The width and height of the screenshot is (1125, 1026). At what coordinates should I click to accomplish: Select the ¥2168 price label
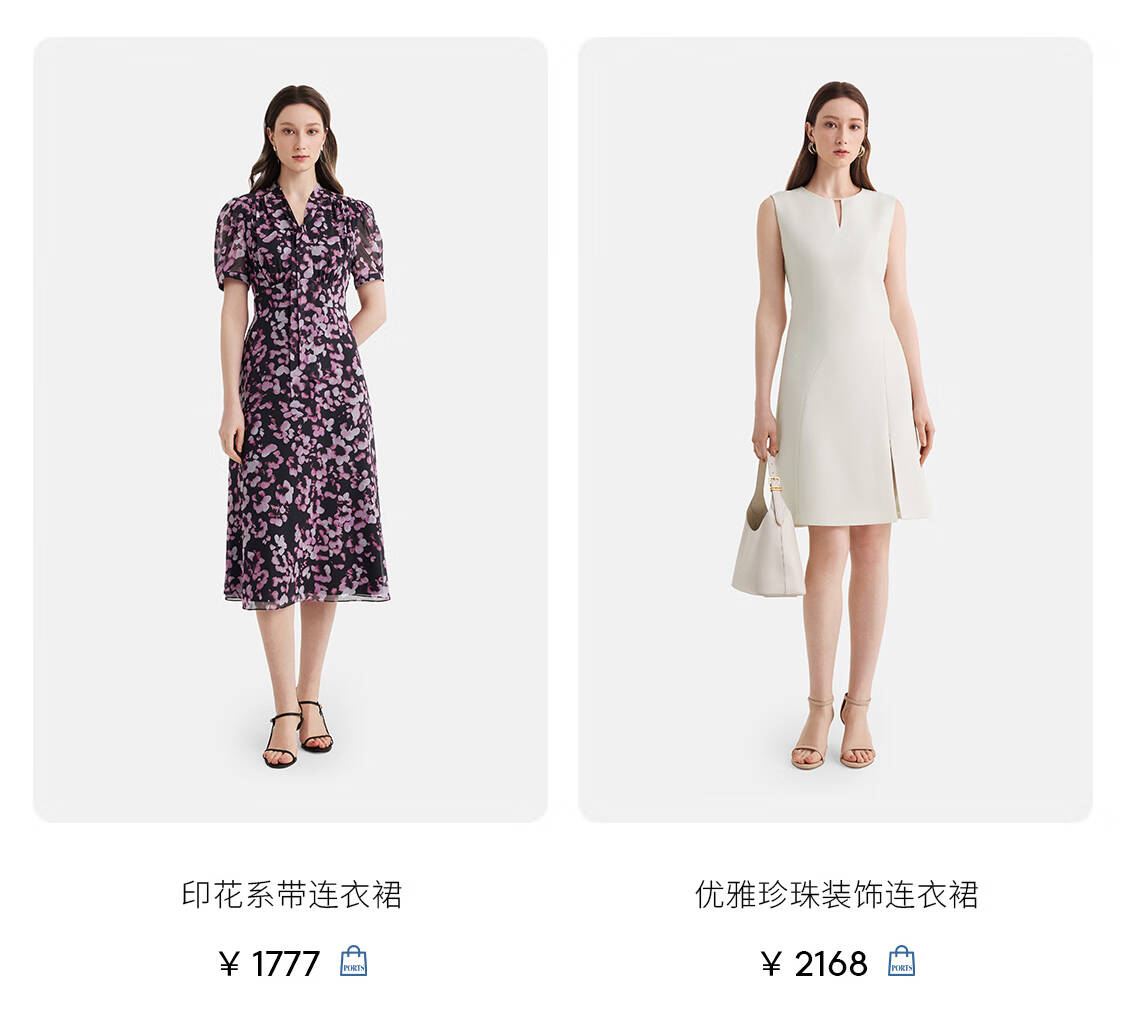(814, 964)
